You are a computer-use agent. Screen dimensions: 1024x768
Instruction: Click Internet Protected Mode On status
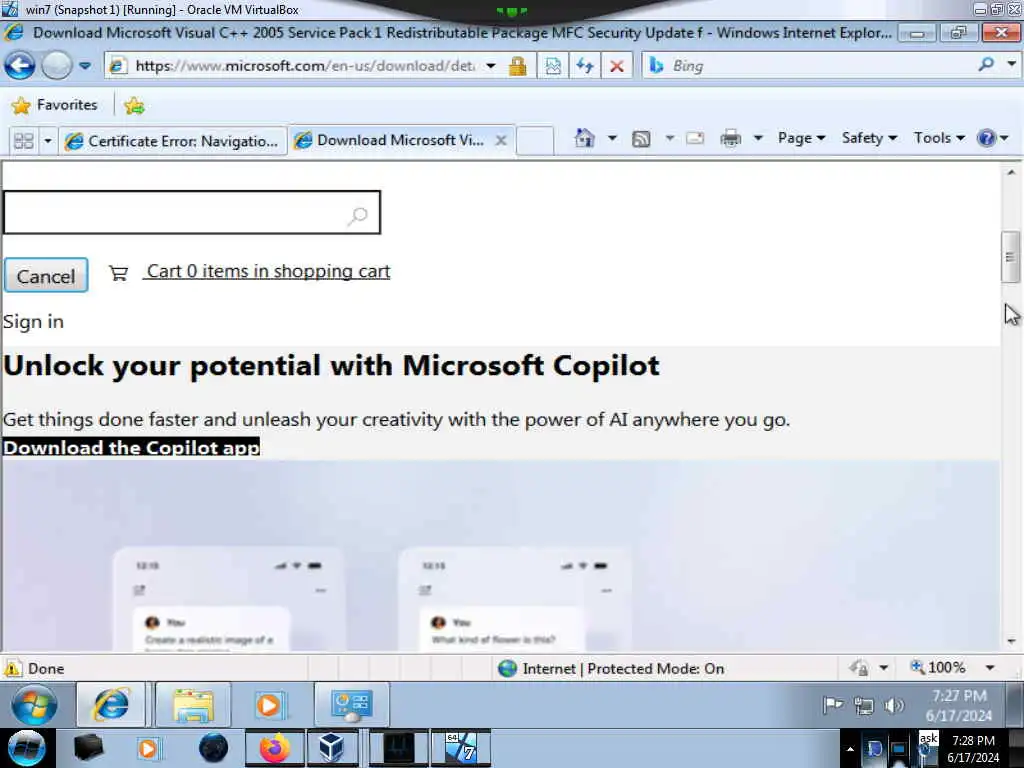[x=611, y=669]
